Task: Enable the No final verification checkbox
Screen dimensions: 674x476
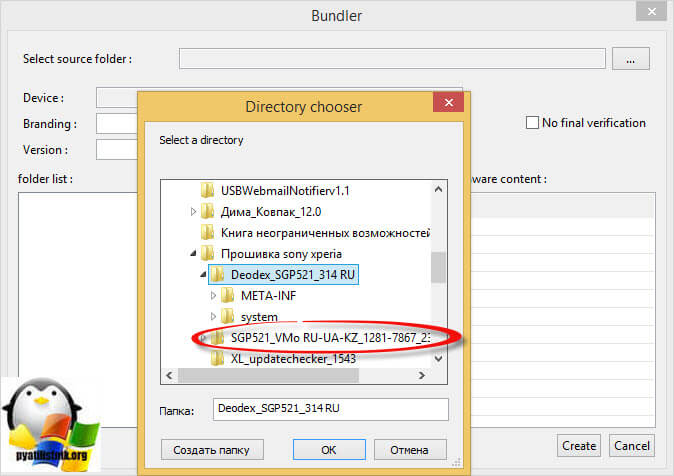Action: click(532, 123)
